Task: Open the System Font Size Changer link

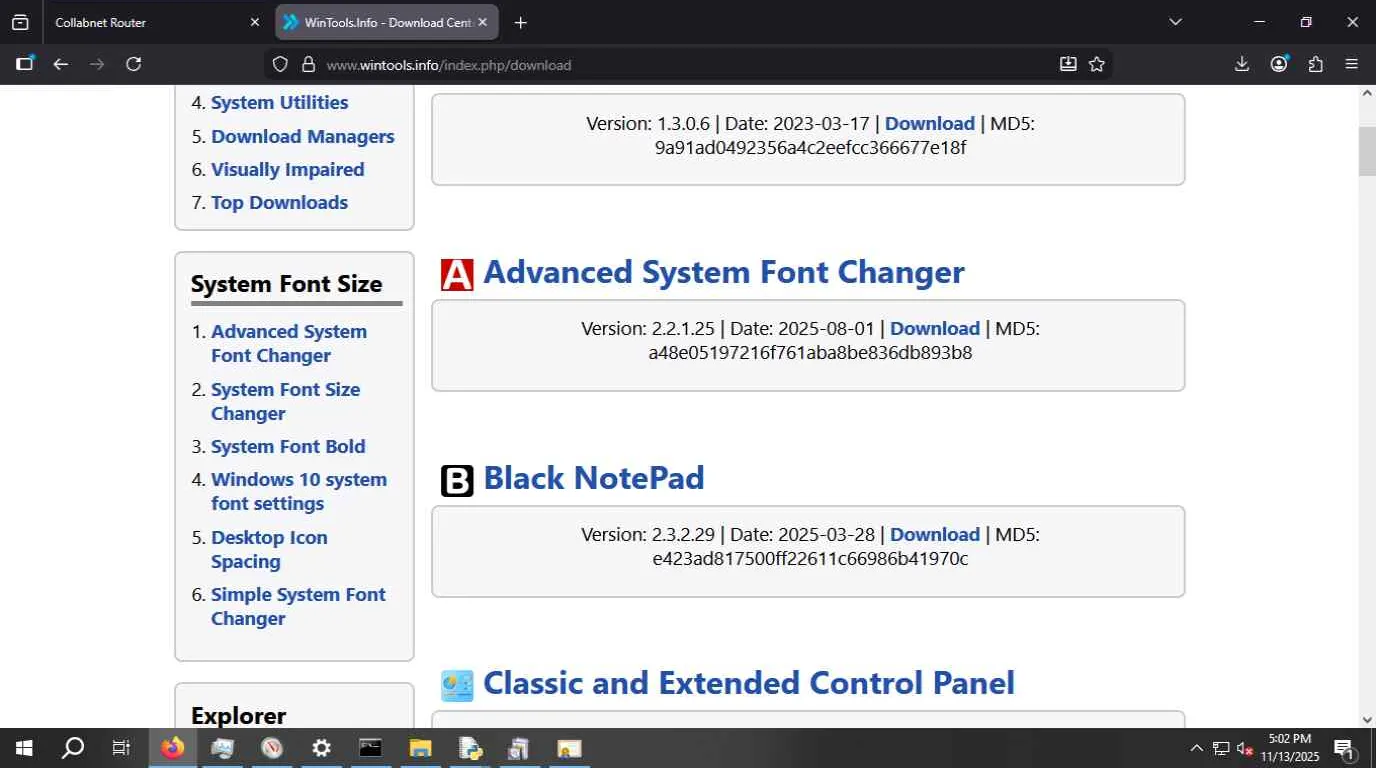Action: pyautogui.click(x=285, y=402)
